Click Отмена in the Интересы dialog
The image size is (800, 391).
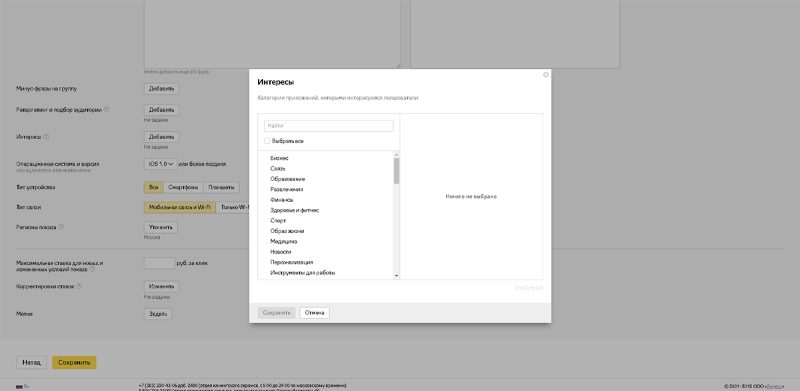coord(314,313)
